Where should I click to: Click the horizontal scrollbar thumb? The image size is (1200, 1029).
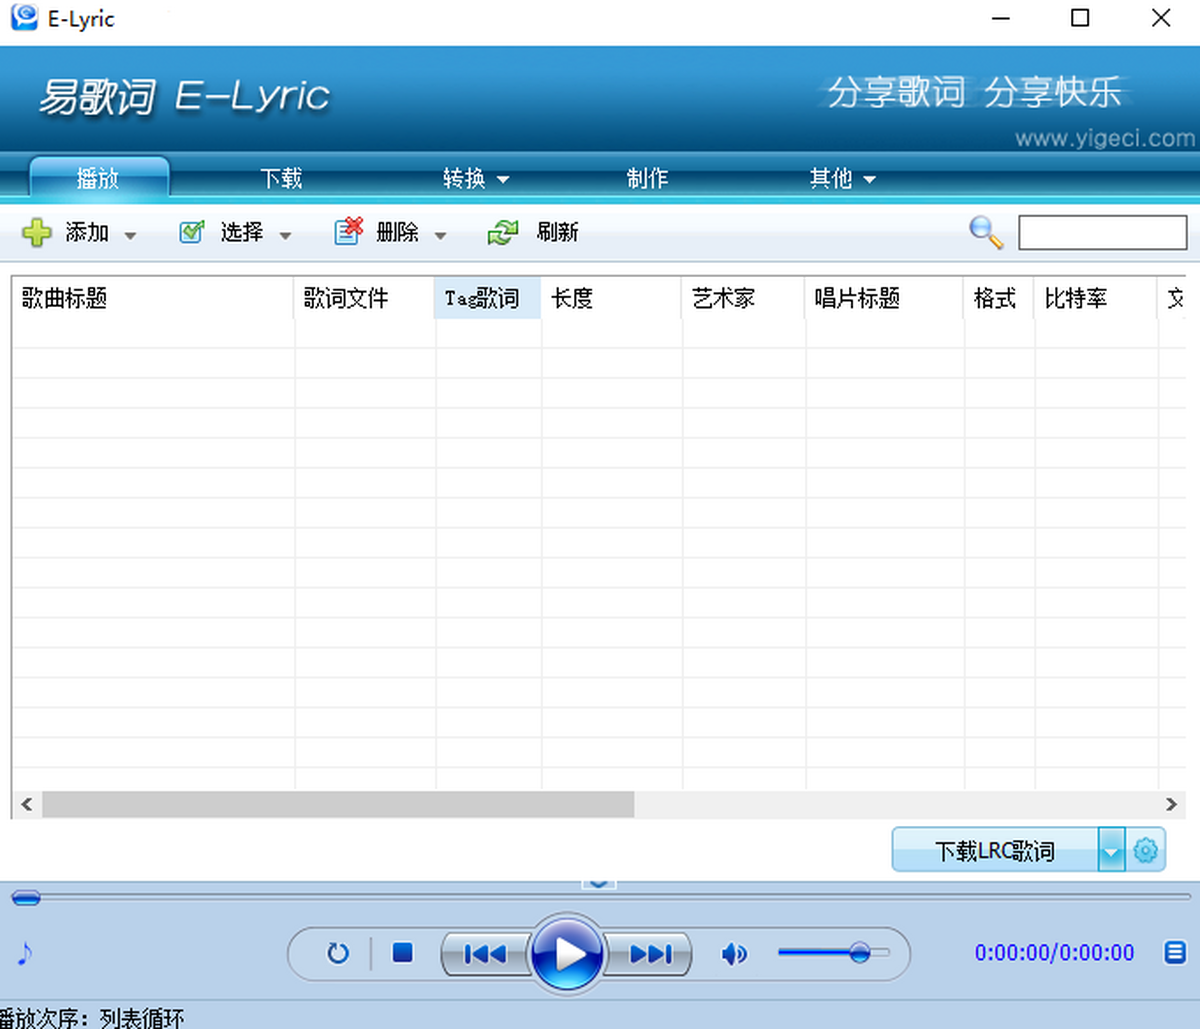[x=338, y=804]
